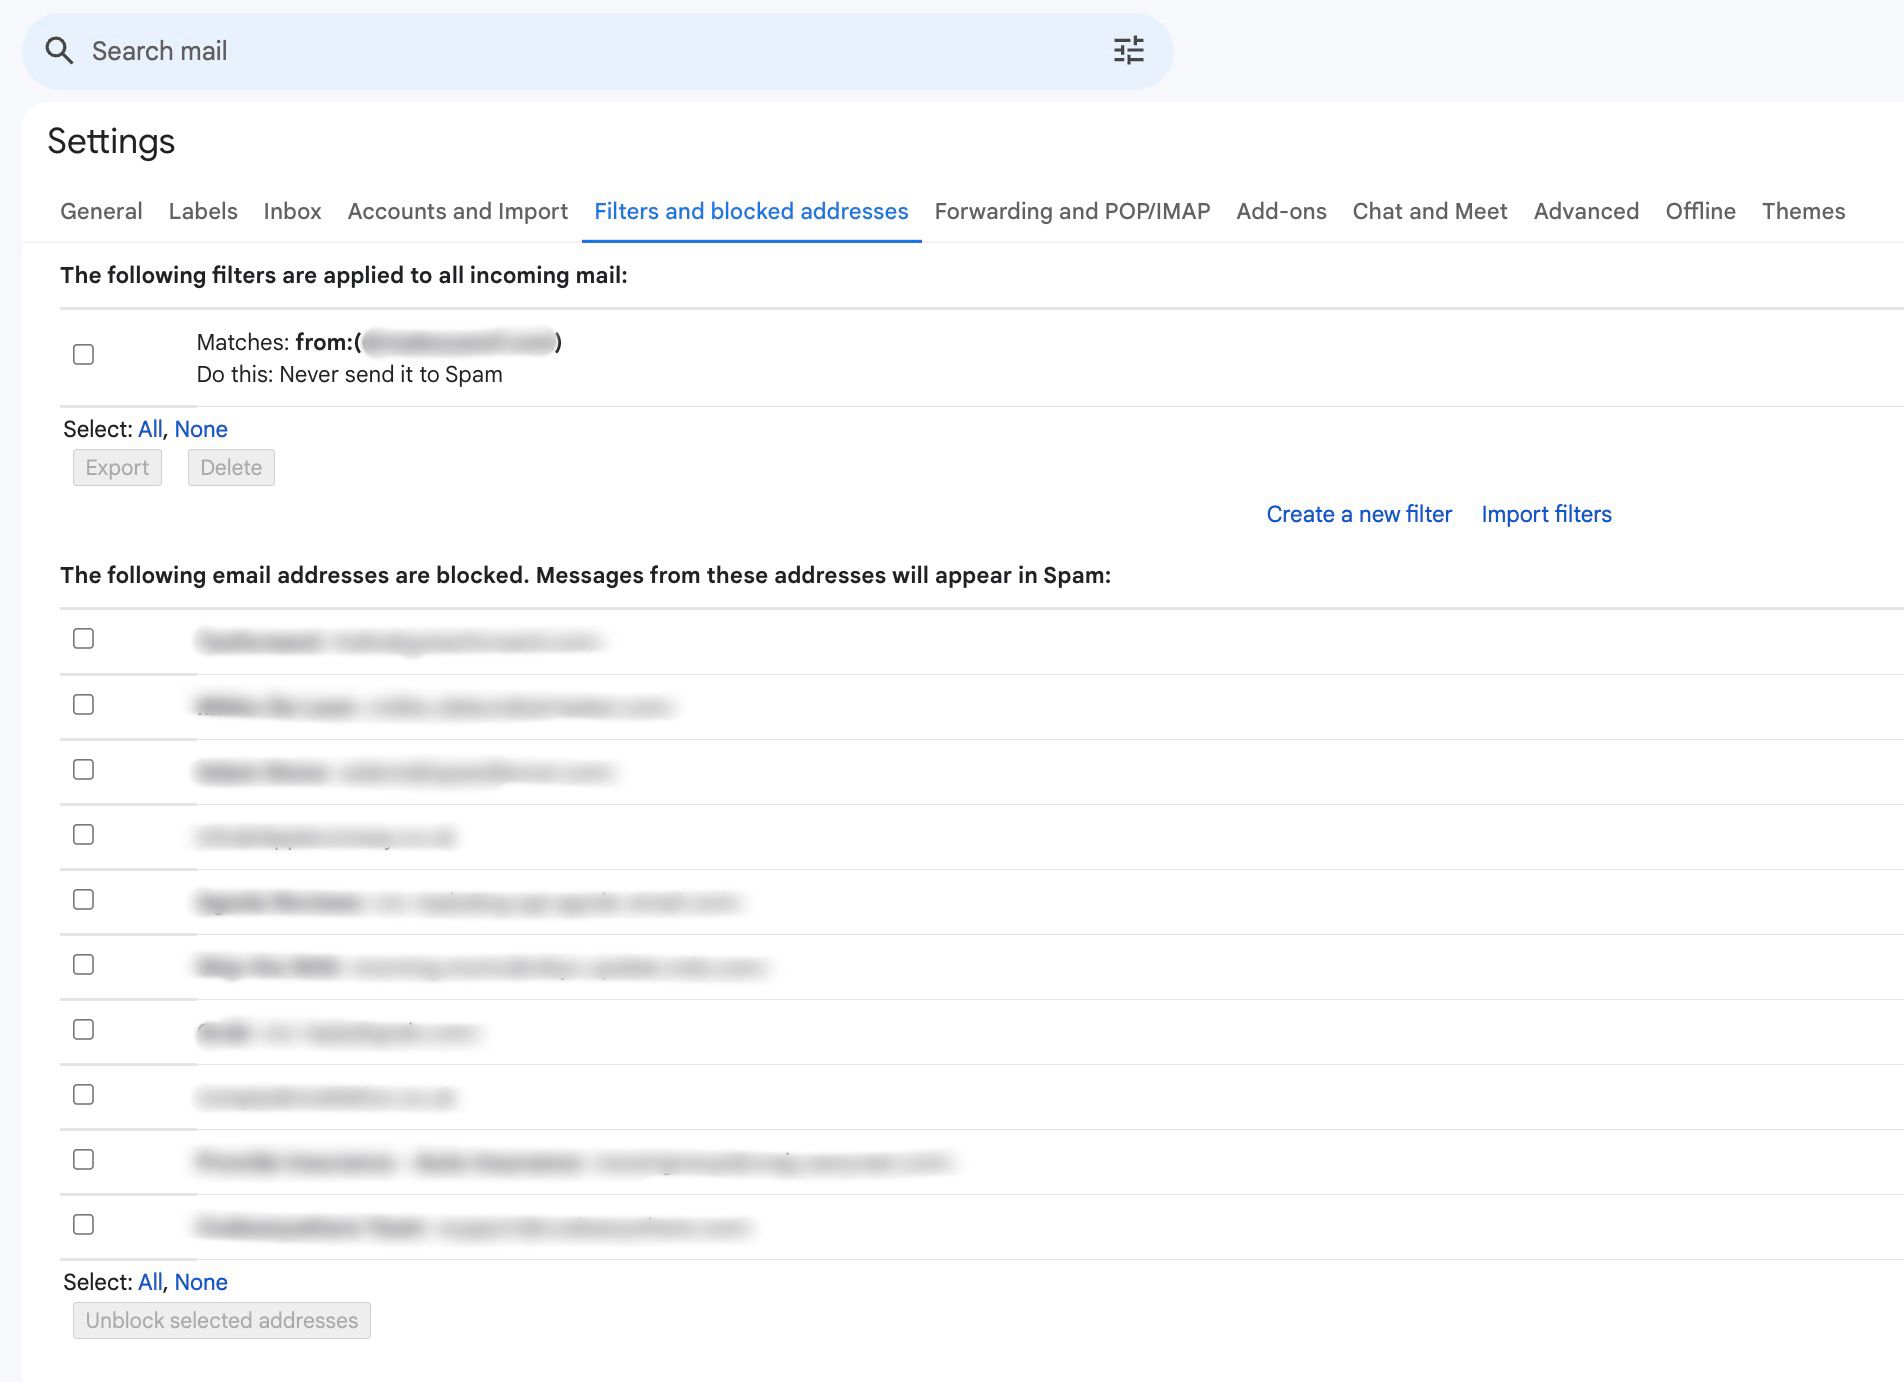The height and width of the screenshot is (1382, 1904).
Task: Click None to deselect blocked addresses
Action: [202, 1282]
